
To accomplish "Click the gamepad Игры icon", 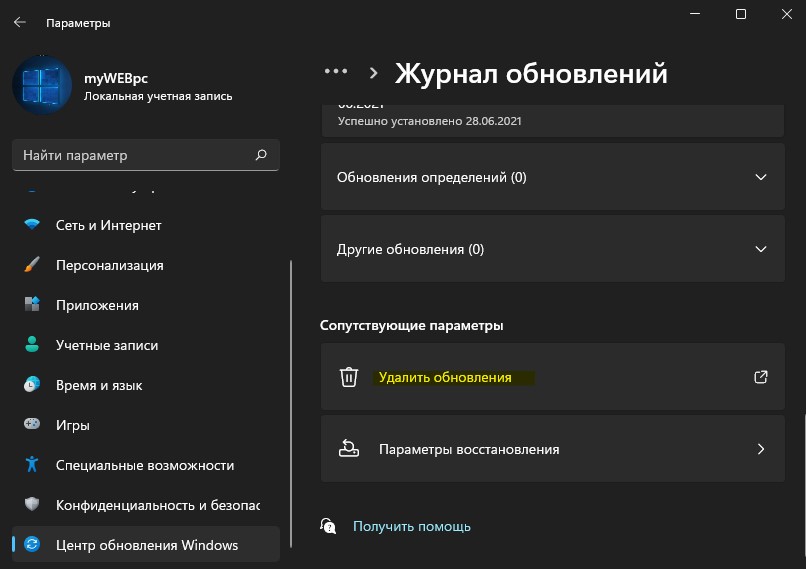I will (32, 424).
